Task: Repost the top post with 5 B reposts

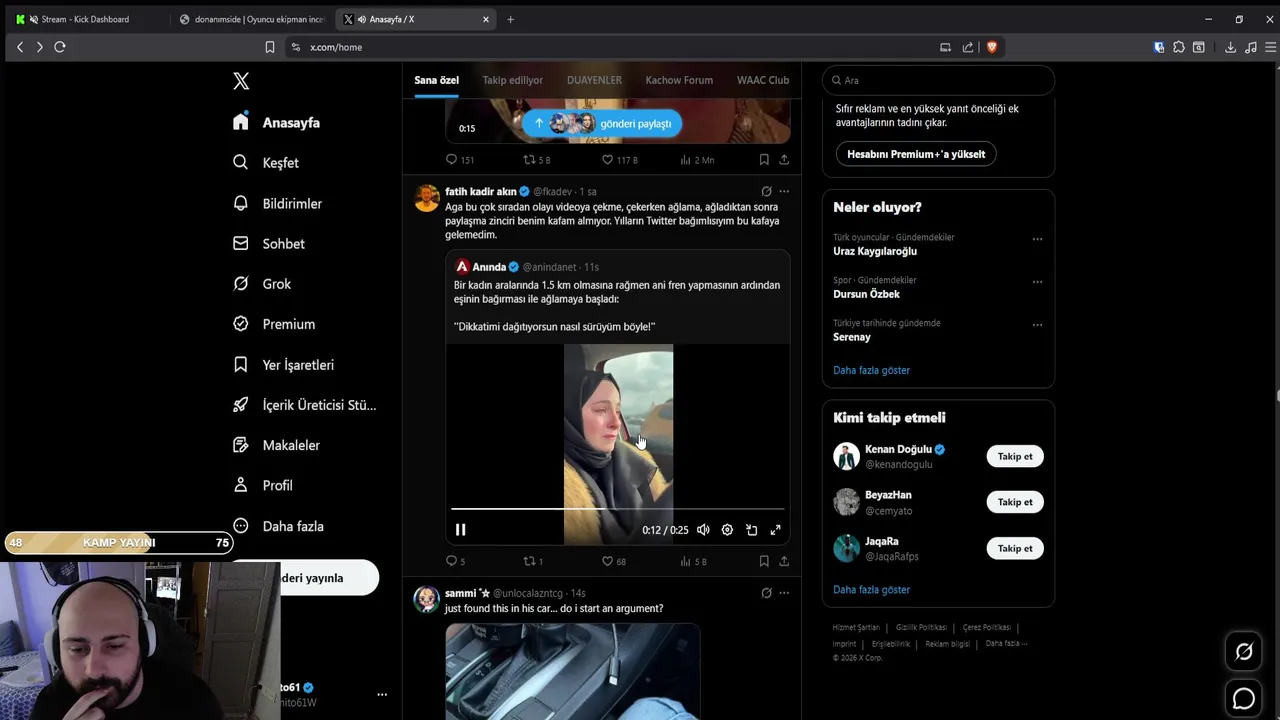Action: pyautogui.click(x=537, y=159)
